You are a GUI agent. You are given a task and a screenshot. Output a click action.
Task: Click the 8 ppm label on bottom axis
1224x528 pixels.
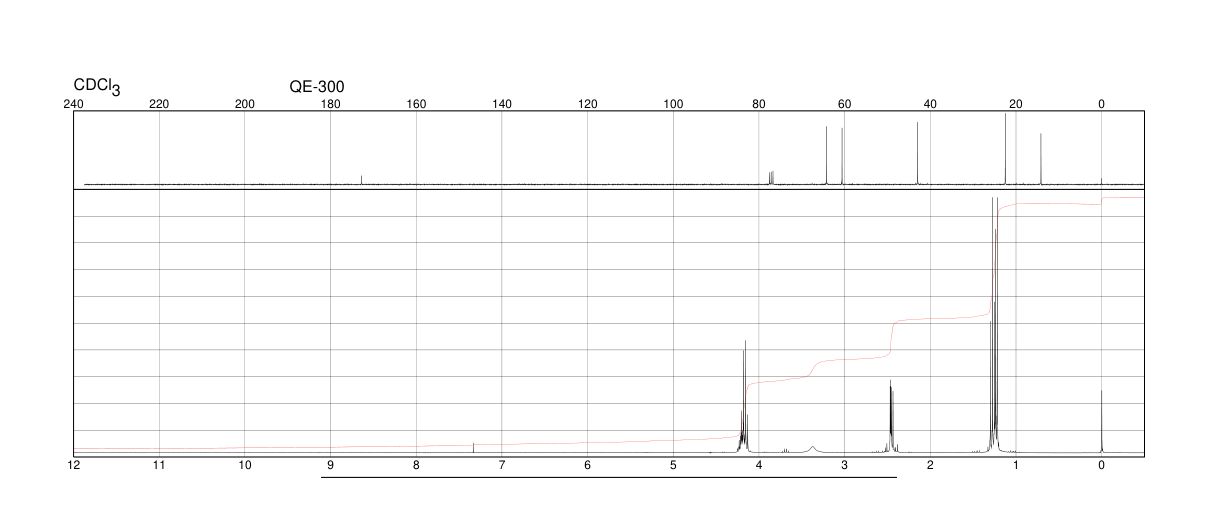coord(416,465)
